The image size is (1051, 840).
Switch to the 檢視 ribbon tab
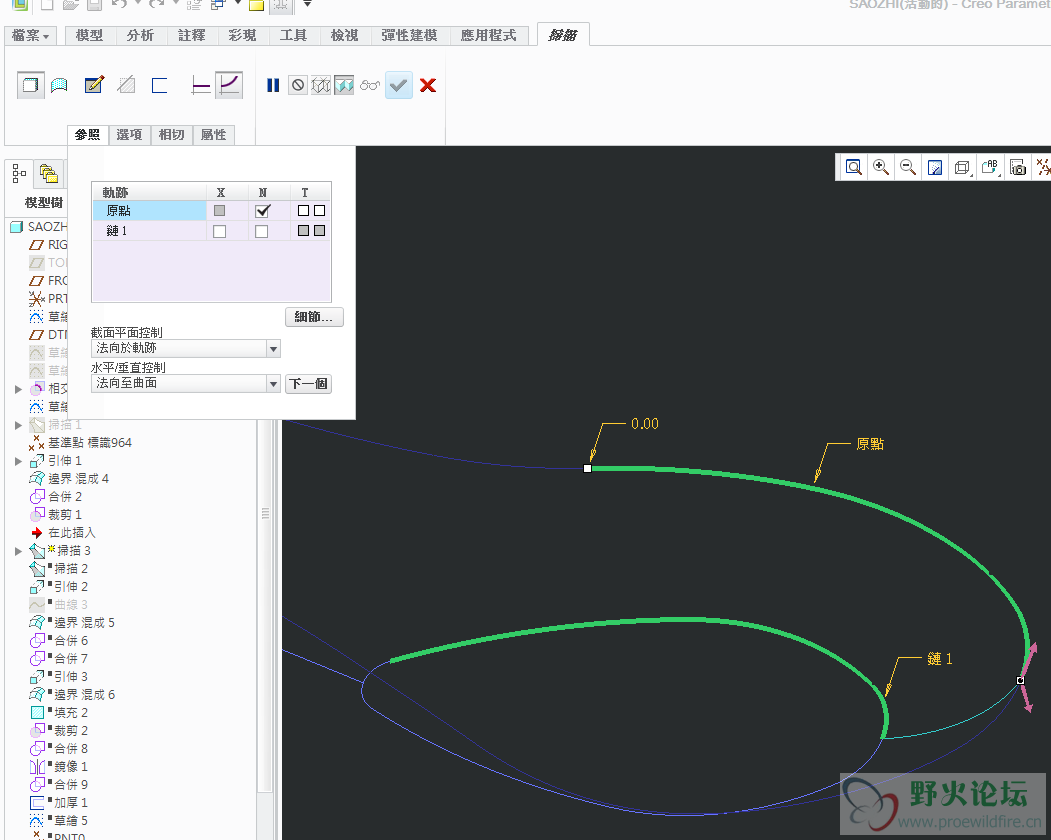(345, 36)
